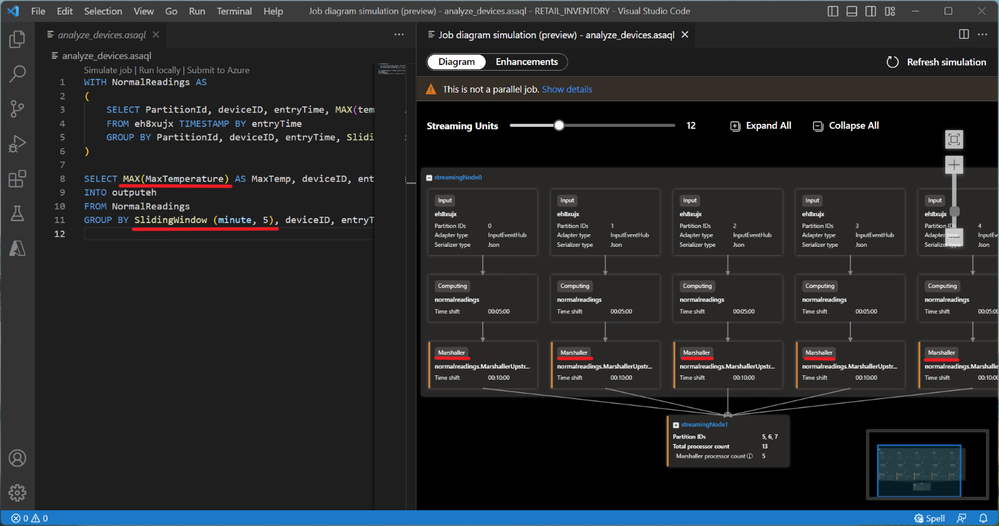Click Collapse All in diagram toolbar
The image size is (999, 526).
(x=846, y=125)
